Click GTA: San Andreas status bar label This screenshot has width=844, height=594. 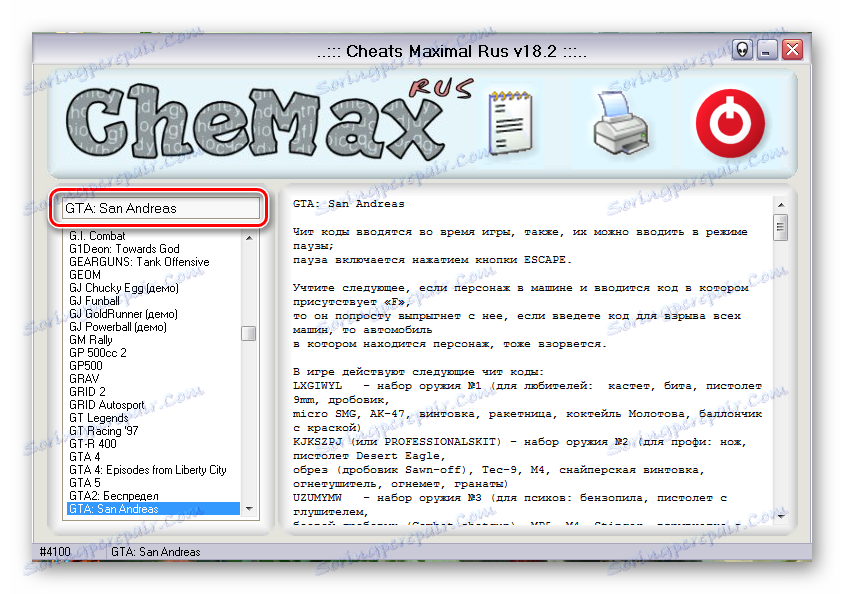click(x=156, y=551)
